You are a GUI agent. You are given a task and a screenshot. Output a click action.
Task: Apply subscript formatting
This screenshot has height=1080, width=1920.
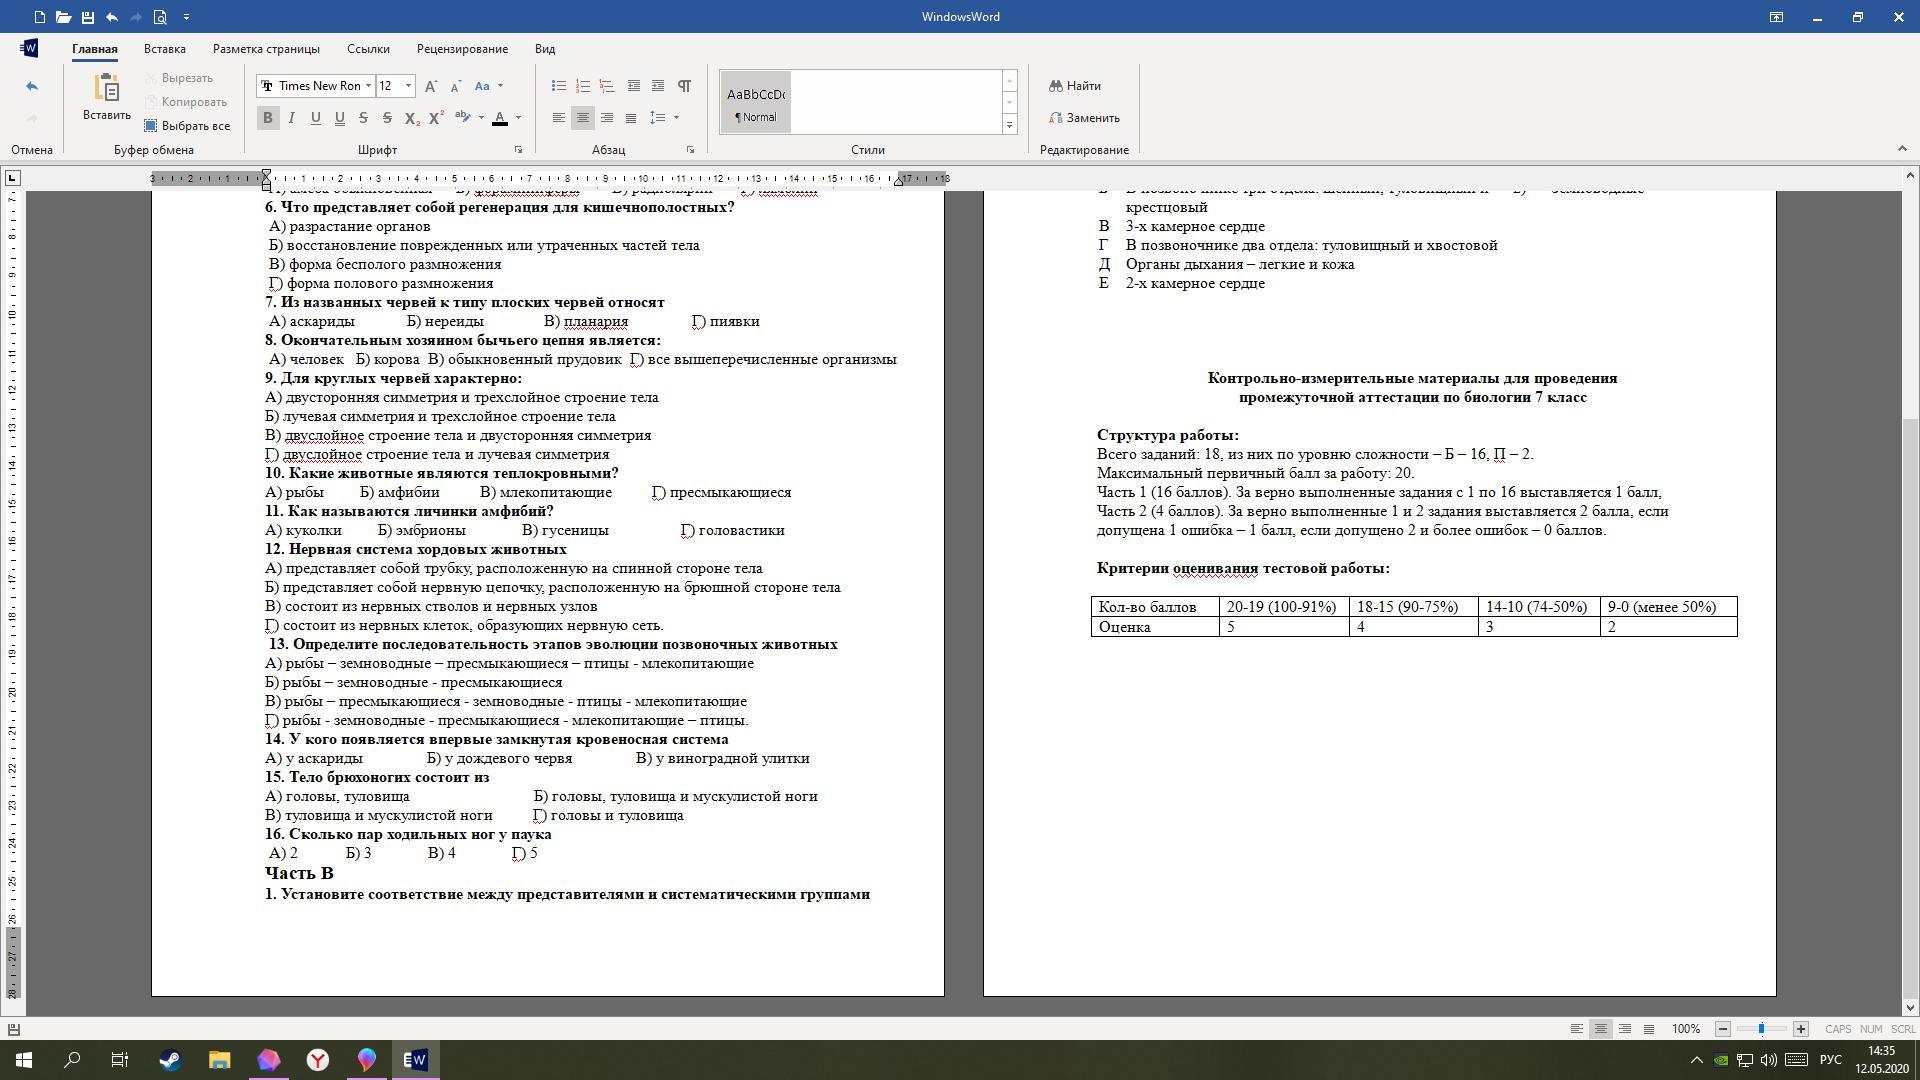pos(411,118)
